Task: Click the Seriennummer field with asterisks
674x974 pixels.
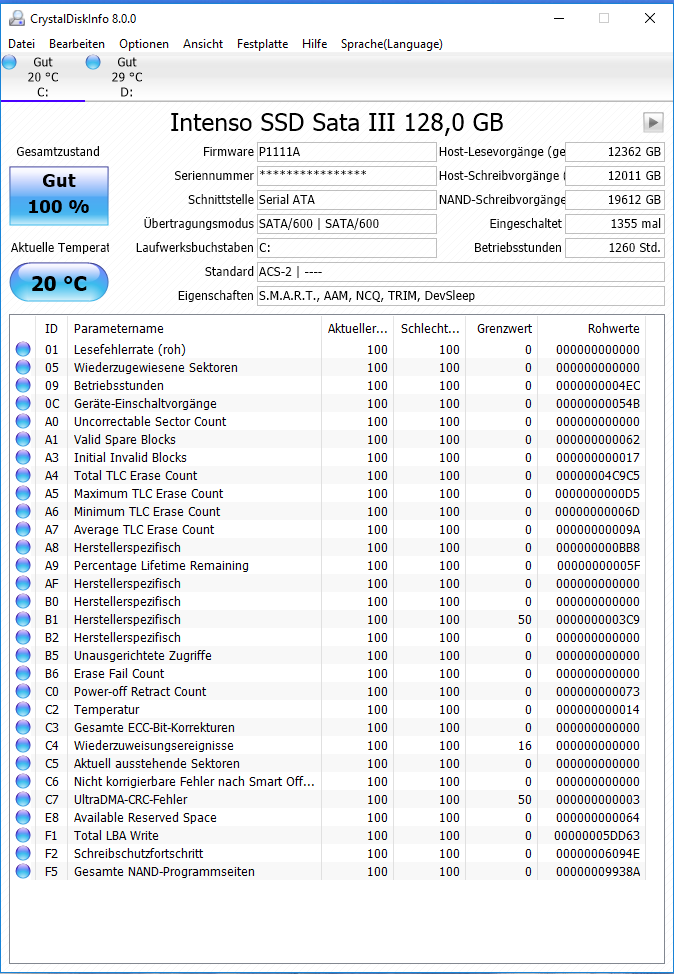Action: pyautogui.click(x=347, y=176)
